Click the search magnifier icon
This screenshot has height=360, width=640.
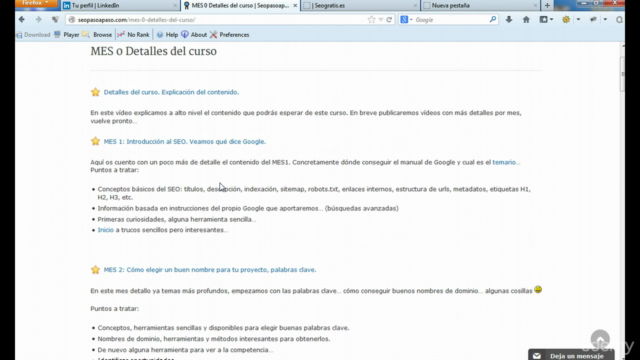(x=493, y=20)
